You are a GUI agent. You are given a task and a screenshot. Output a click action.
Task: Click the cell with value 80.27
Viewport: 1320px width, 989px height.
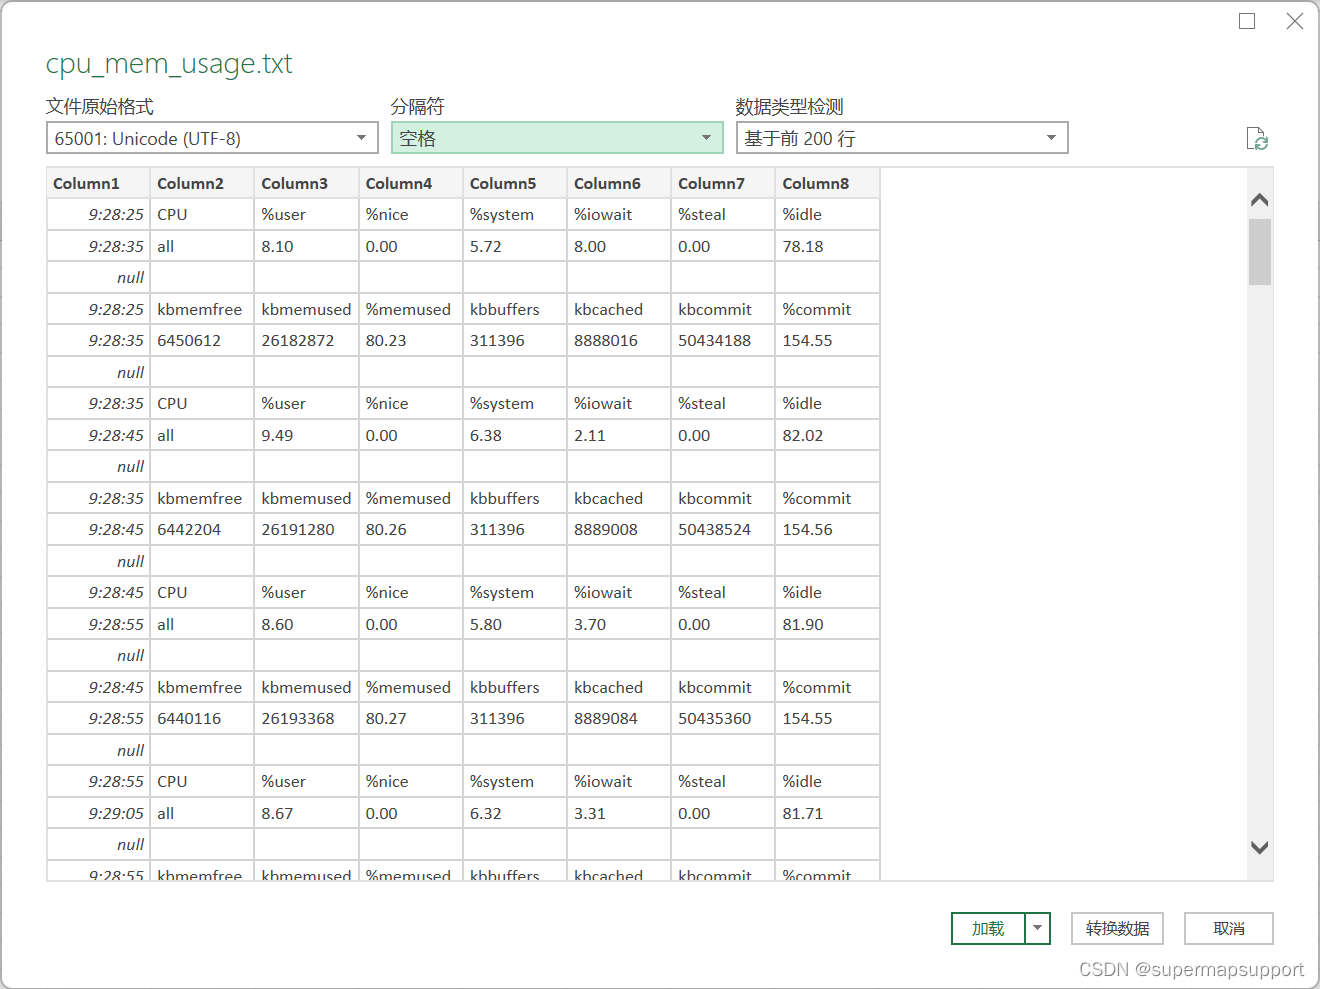coord(411,718)
